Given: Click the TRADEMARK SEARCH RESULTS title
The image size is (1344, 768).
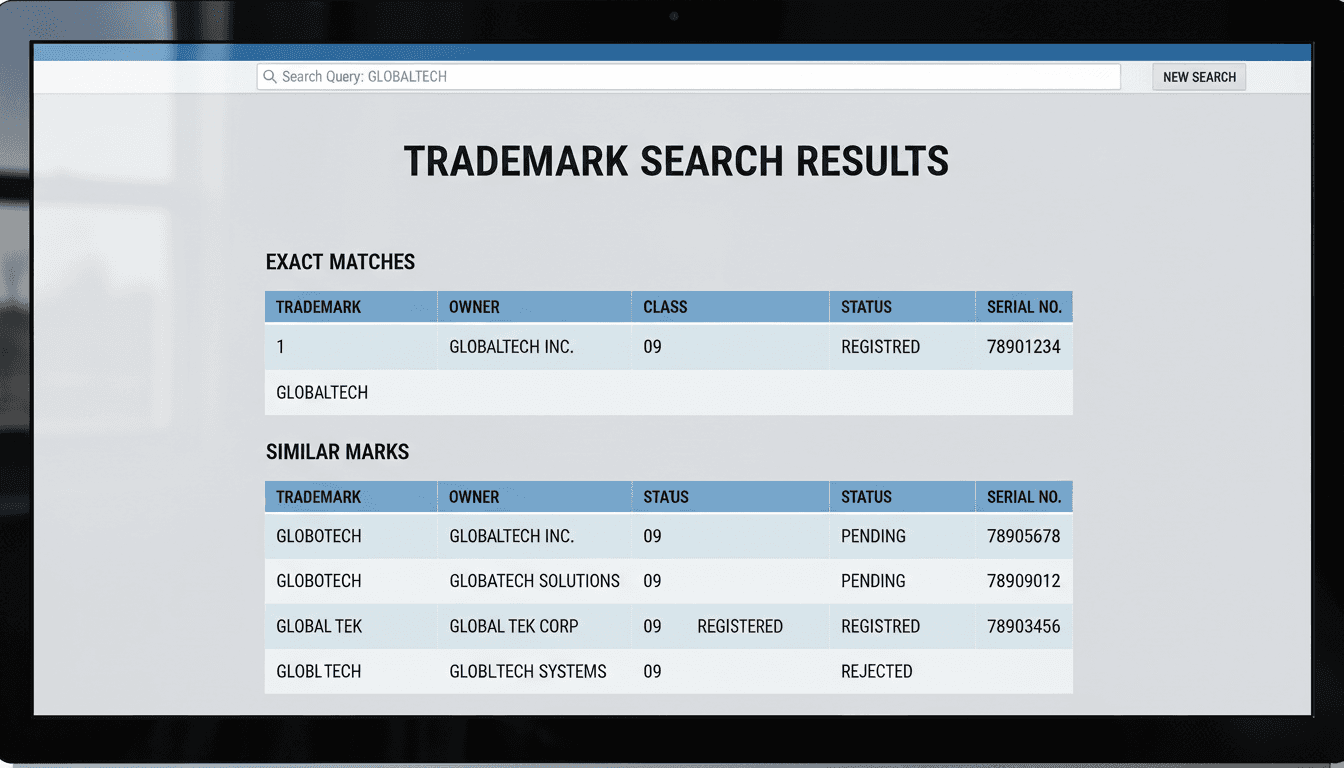Looking at the screenshot, I should 676,162.
